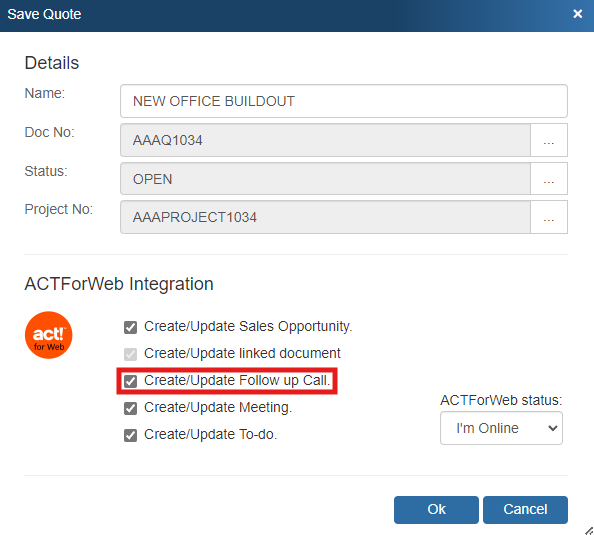Select the Status field showing OPEN
This screenshot has height=535, width=594.
click(325, 179)
